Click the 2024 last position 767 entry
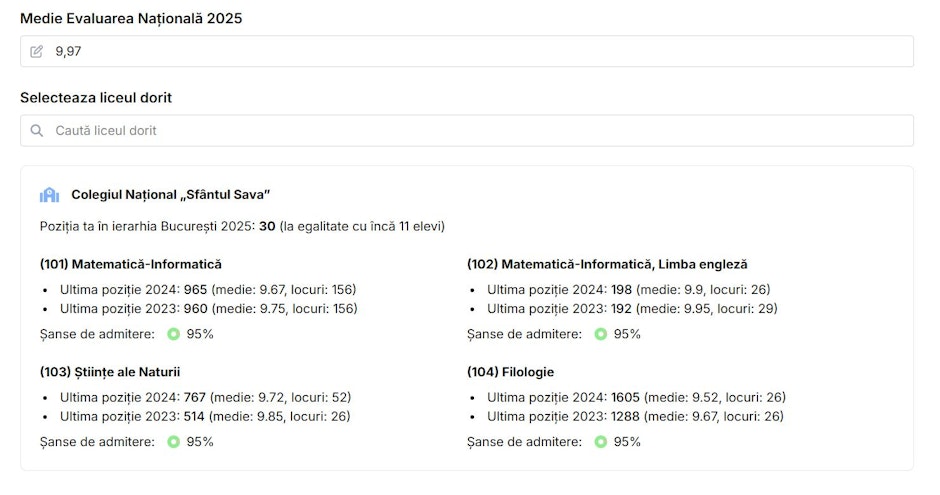Image resolution: width=940 pixels, height=495 pixels. click(x=206, y=397)
